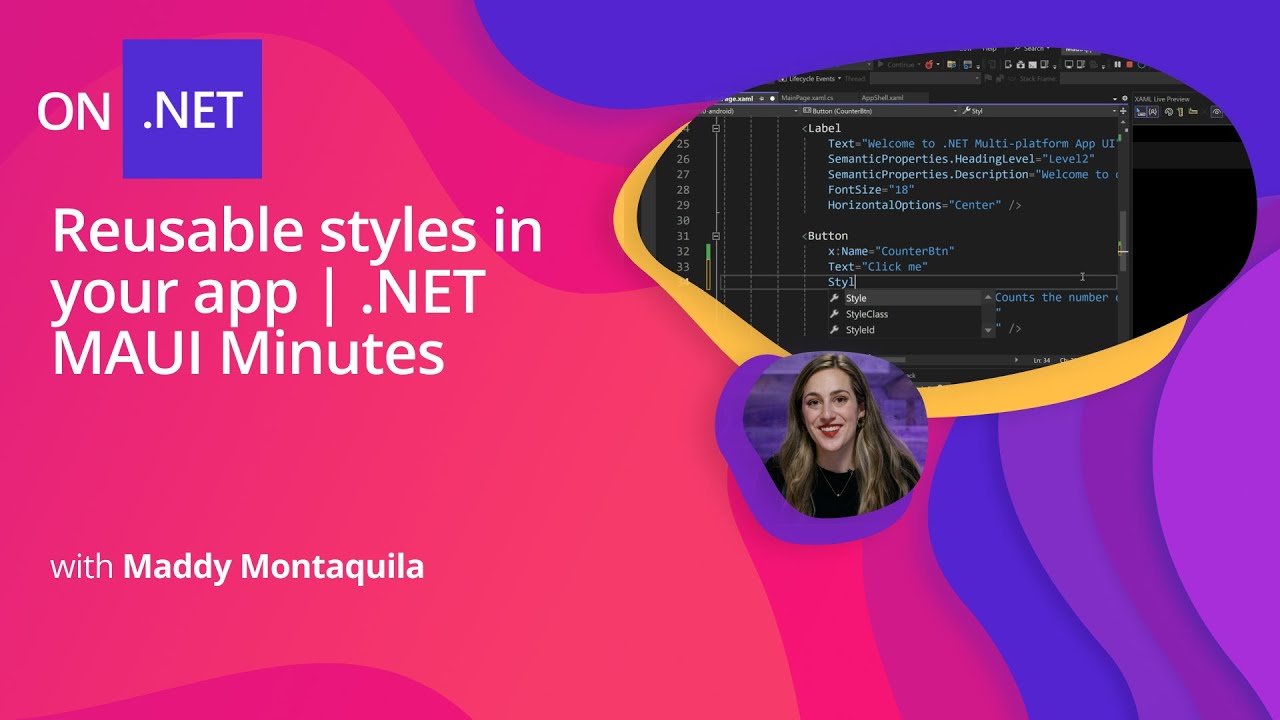Click the flag icon beside Stack Frame
This screenshot has width=1280, height=720.
click(x=988, y=79)
